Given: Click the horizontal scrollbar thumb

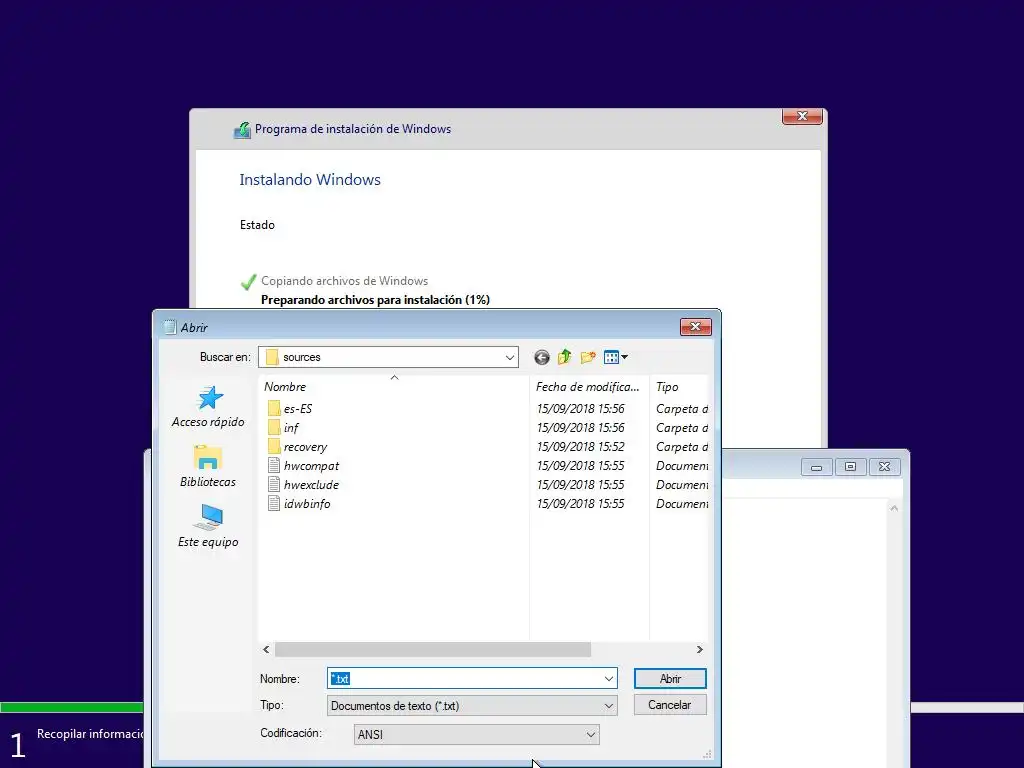Looking at the screenshot, I should [x=432, y=650].
